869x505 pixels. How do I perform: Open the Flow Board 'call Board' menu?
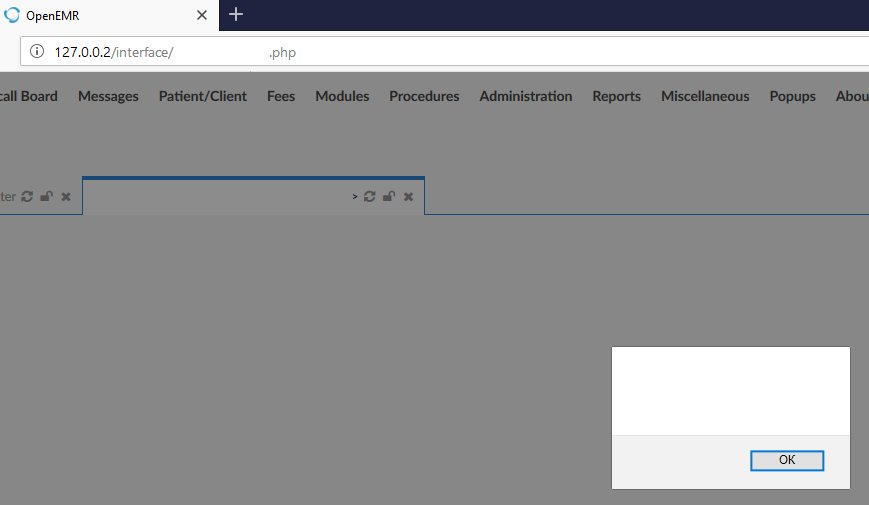(29, 96)
